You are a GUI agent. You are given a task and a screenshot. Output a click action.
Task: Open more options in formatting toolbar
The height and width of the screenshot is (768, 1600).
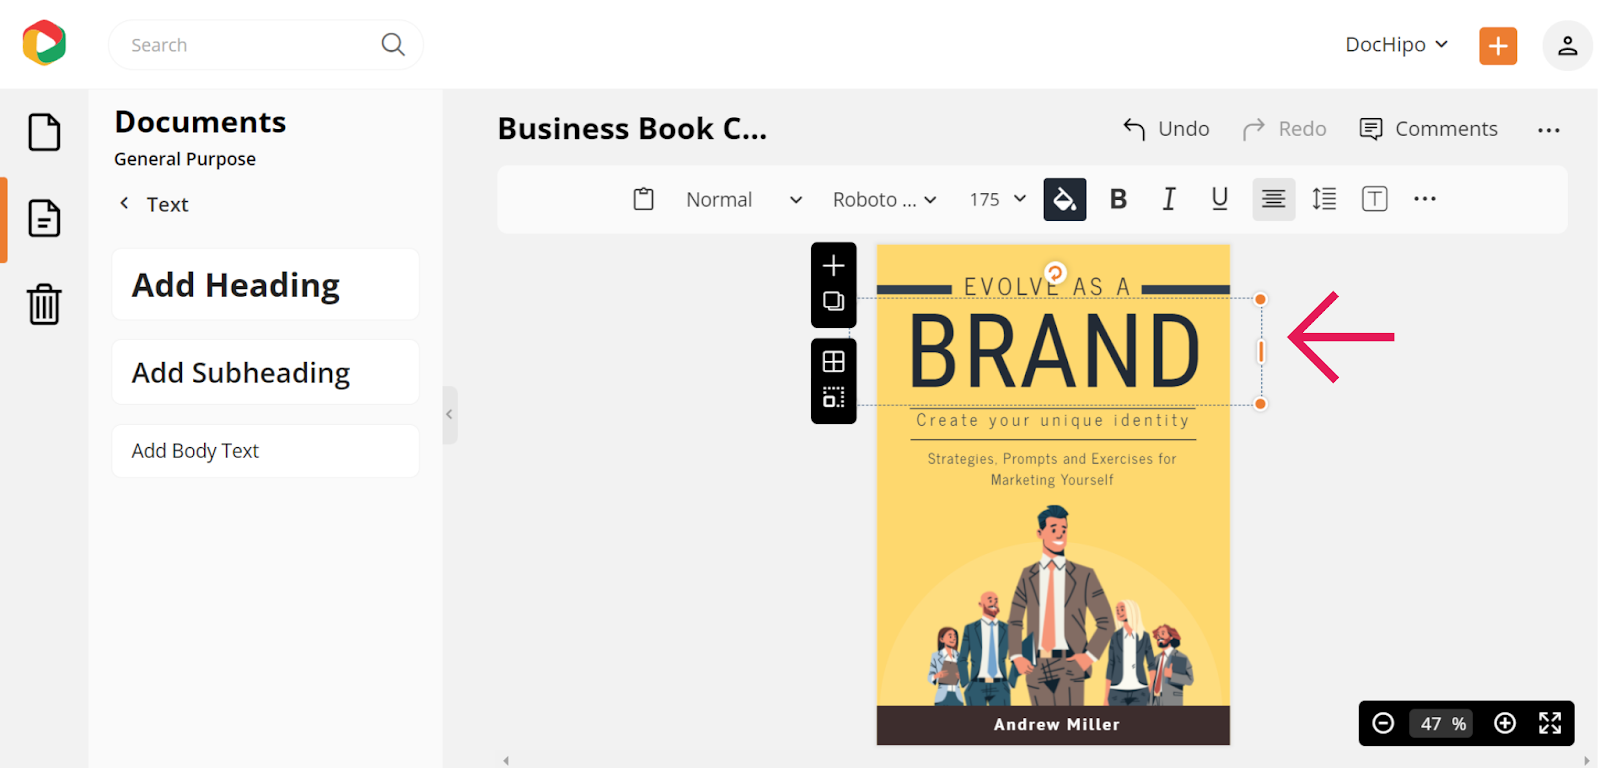coord(1425,199)
